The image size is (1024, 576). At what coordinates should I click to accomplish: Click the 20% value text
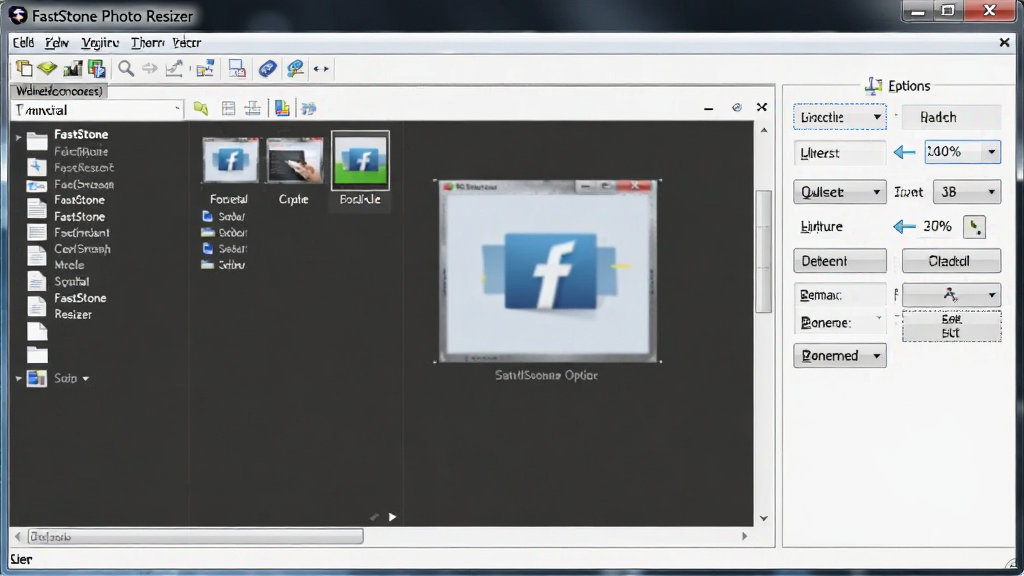pyautogui.click(x=937, y=227)
